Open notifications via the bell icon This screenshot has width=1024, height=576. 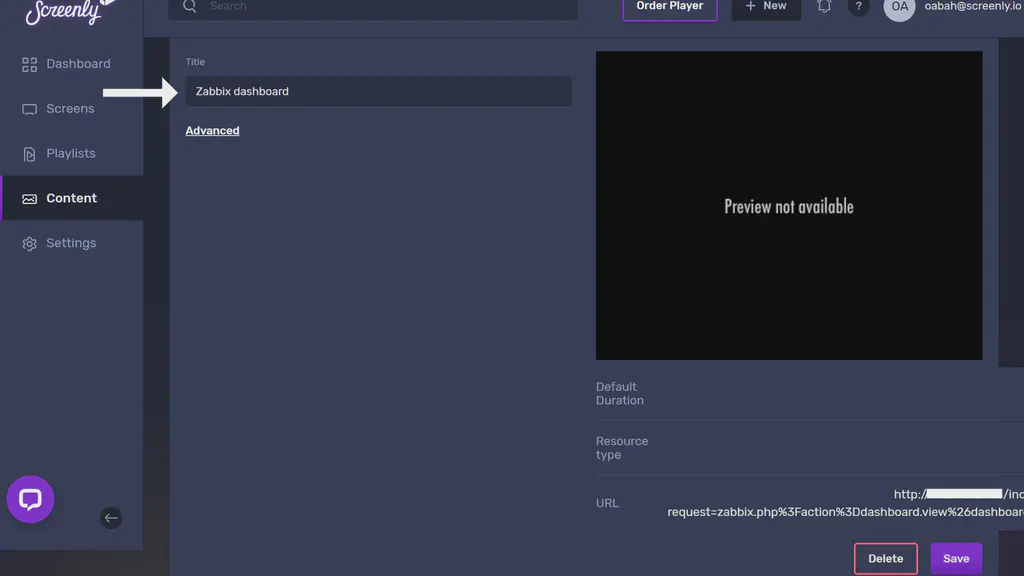click(824, 7)
